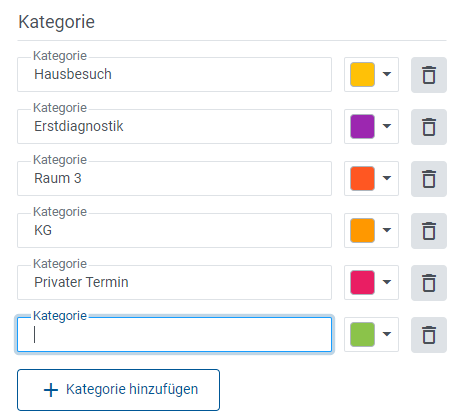Click the green swatch of the empty category

tap(362, 334)
